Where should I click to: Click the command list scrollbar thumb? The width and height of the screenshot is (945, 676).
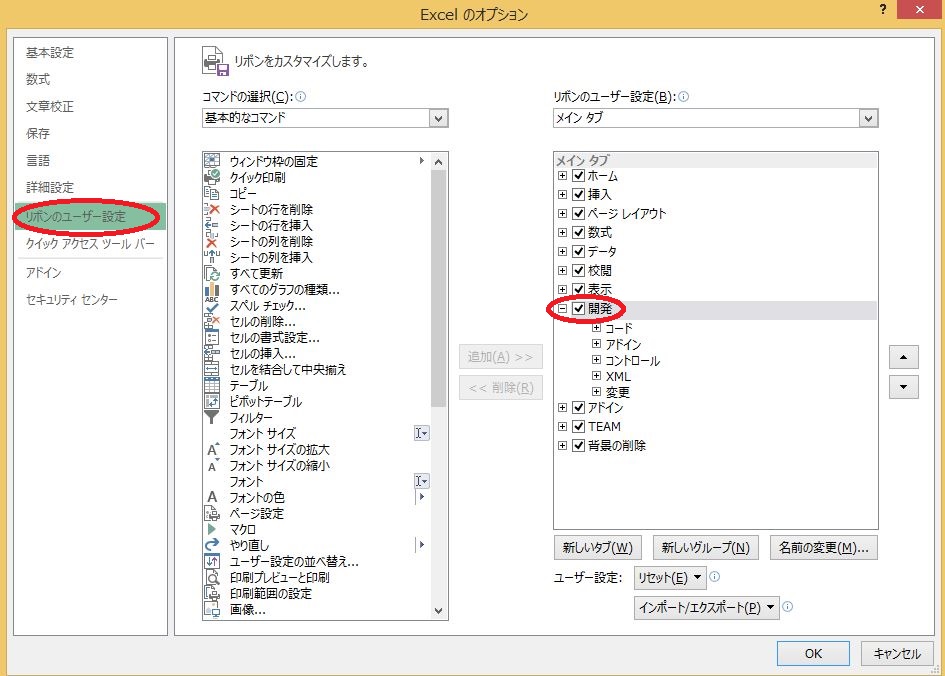pyautogui.click(x=438, y=288)
